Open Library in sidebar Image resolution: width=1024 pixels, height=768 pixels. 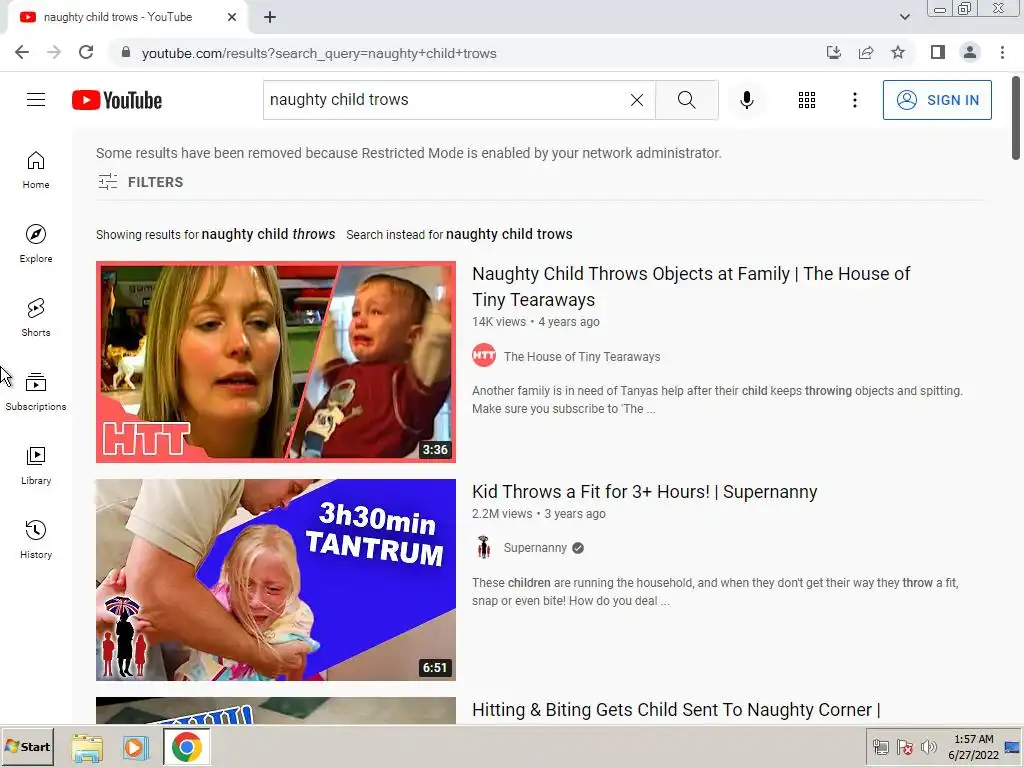[x=36, y=465]
